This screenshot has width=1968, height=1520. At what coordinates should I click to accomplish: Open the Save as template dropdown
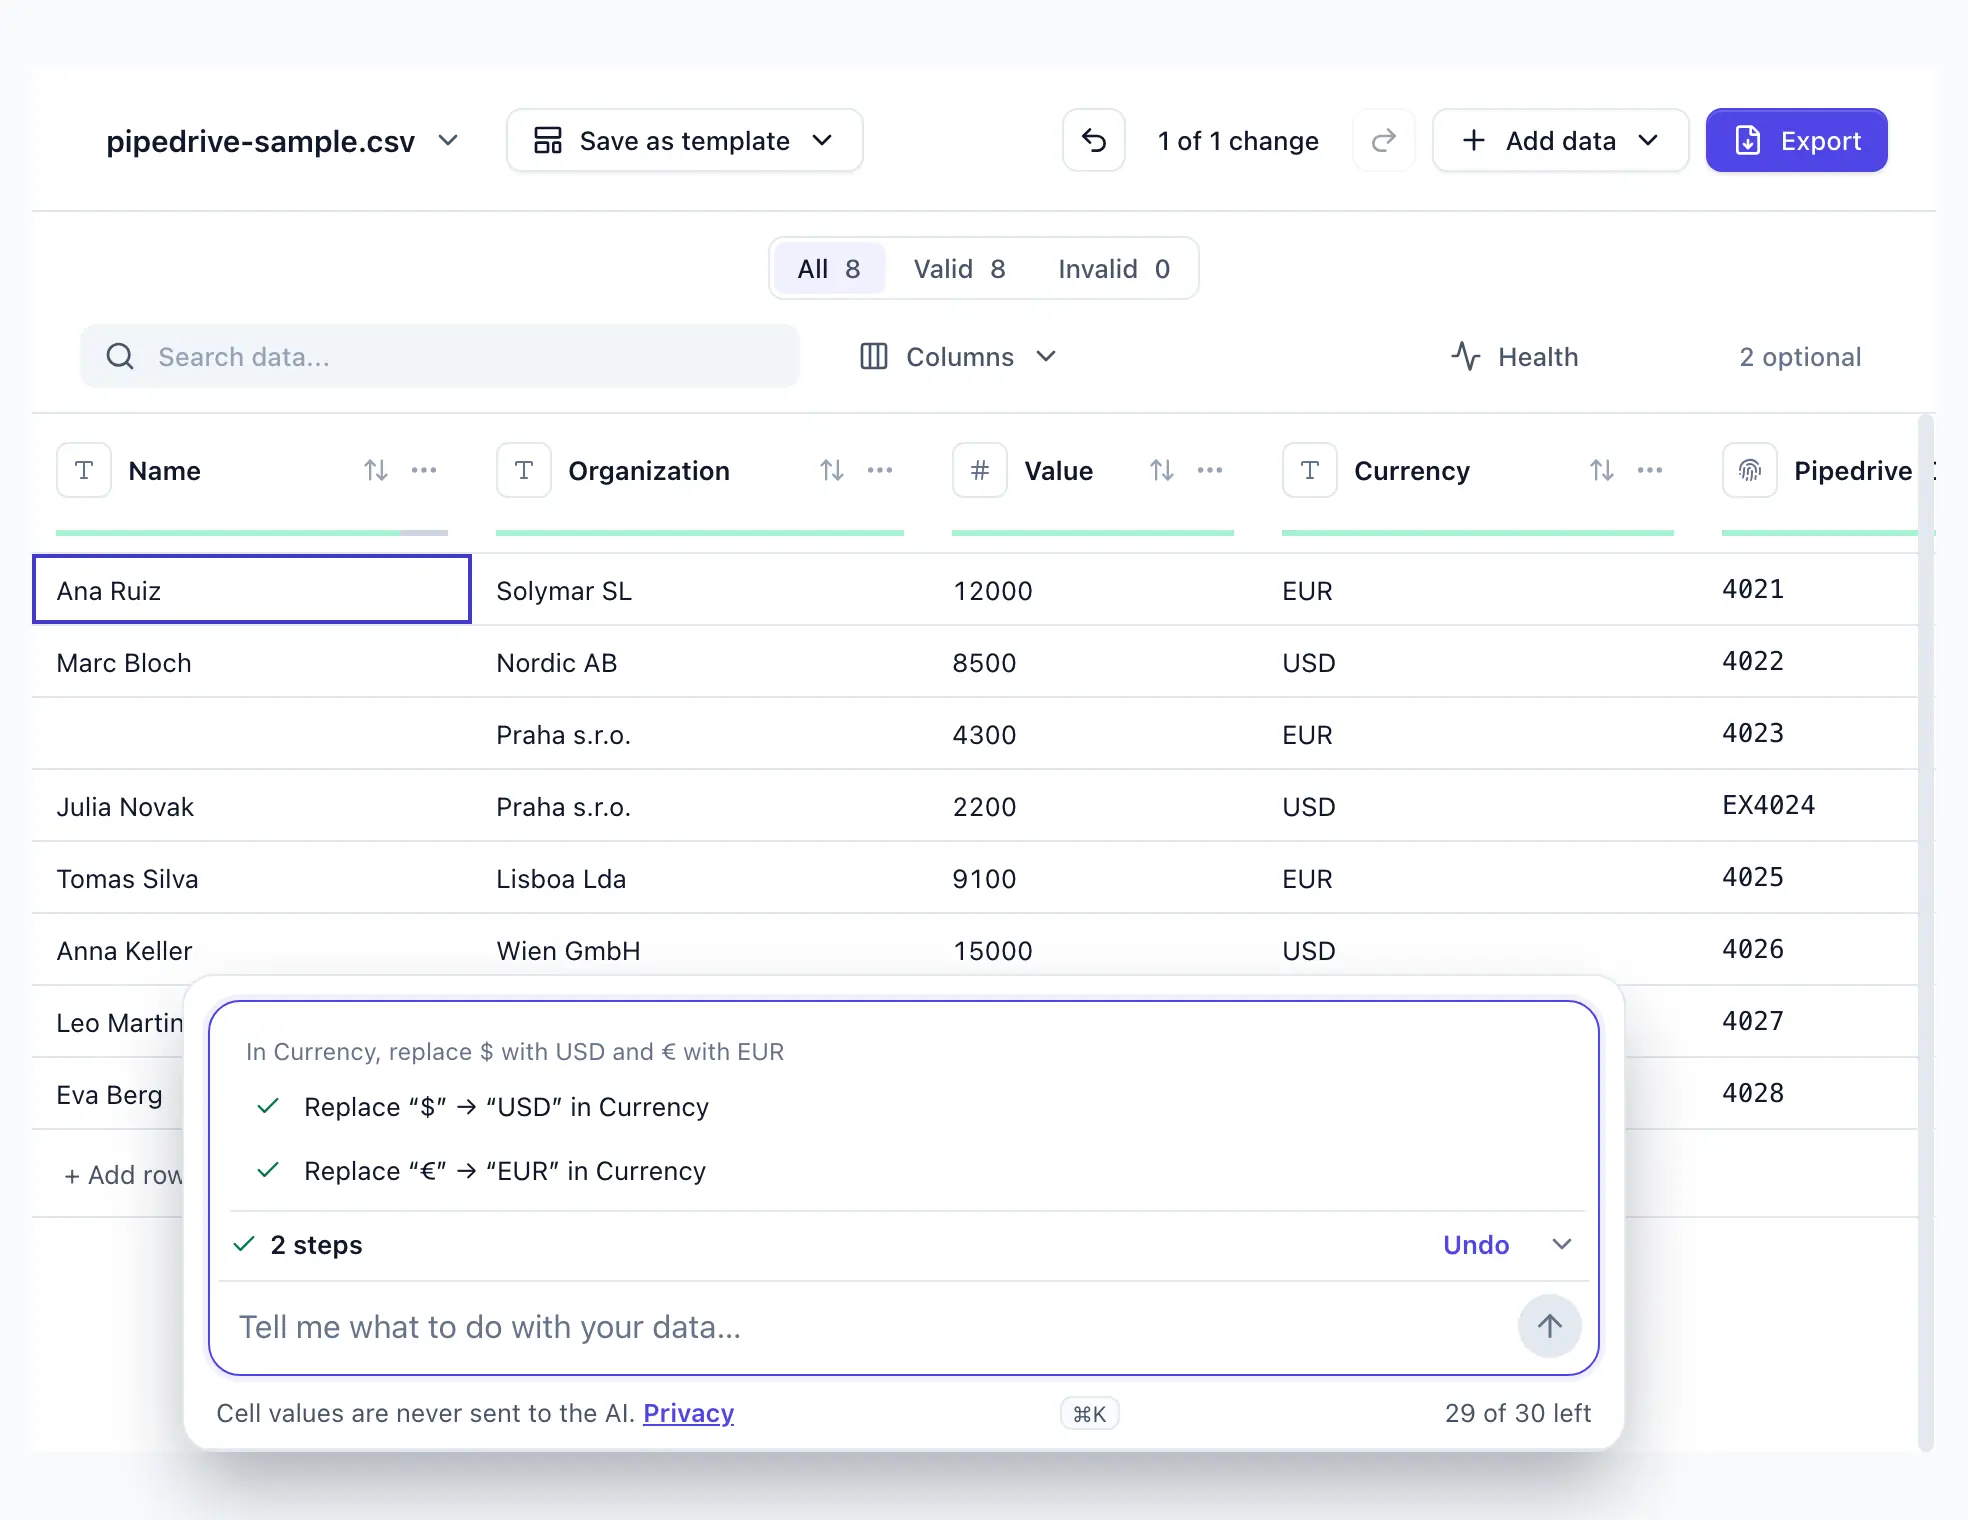(x=685, y=141)
